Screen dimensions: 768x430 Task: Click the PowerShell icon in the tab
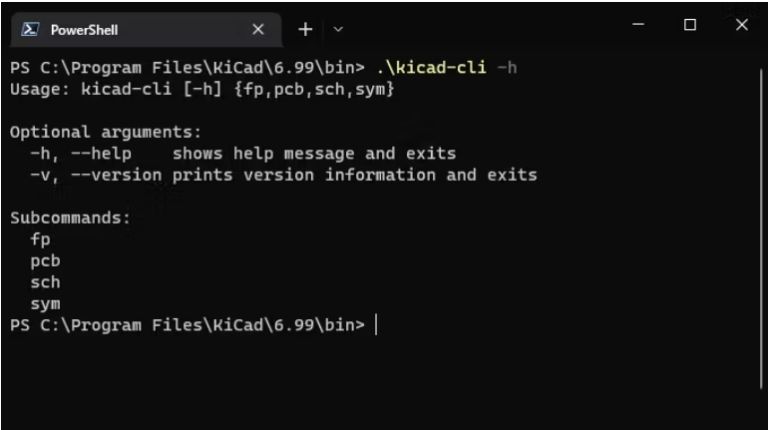(x=29, y=30)
